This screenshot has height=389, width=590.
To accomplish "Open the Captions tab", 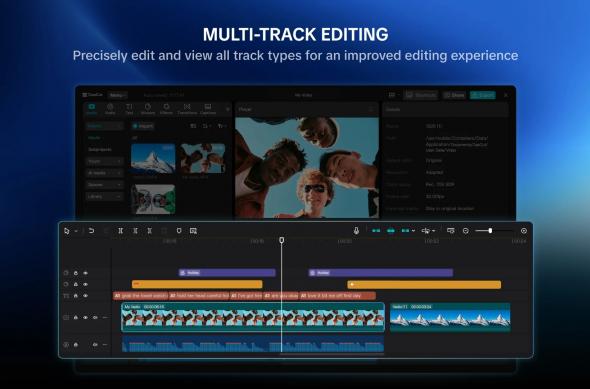I will pyautogui.click(x=208, y=109).
